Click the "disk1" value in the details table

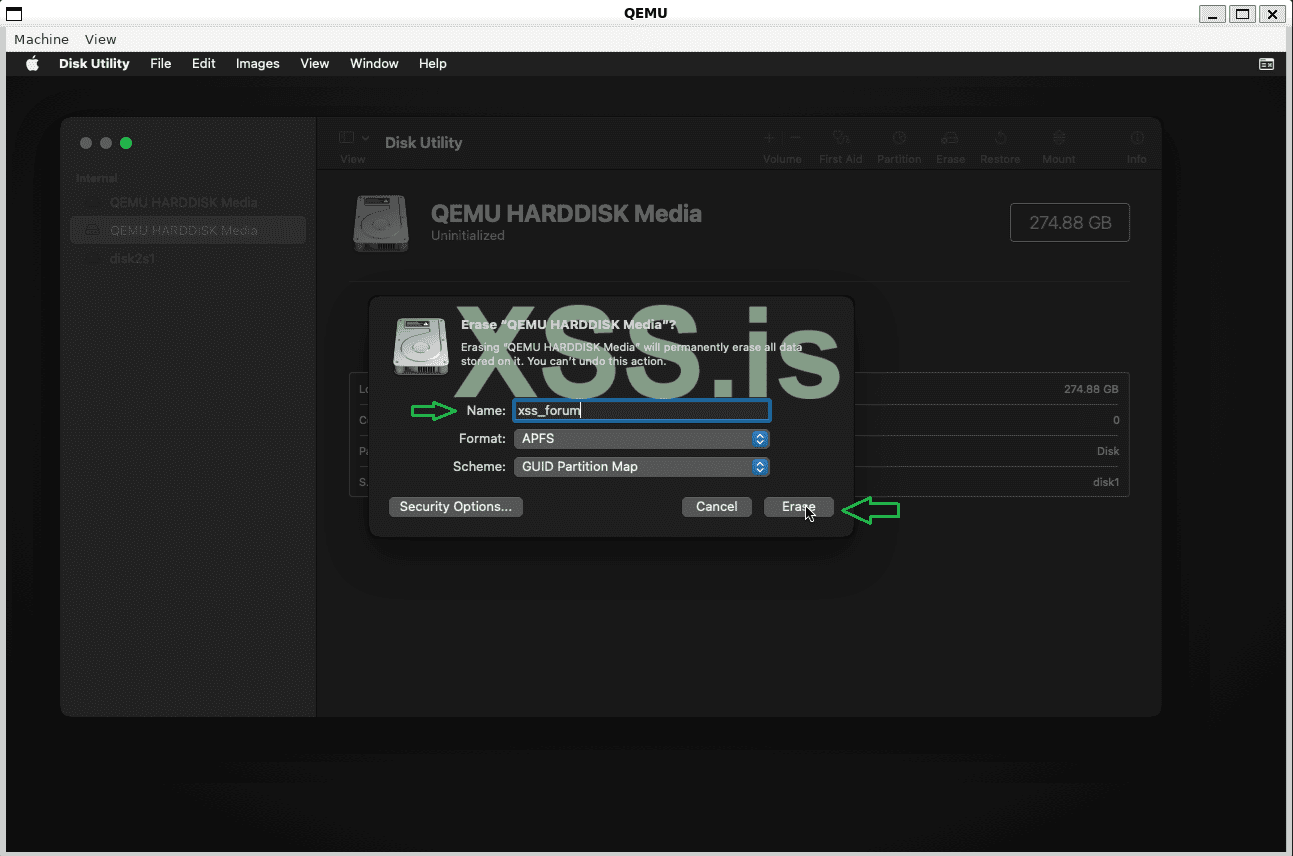point(1106,482)
